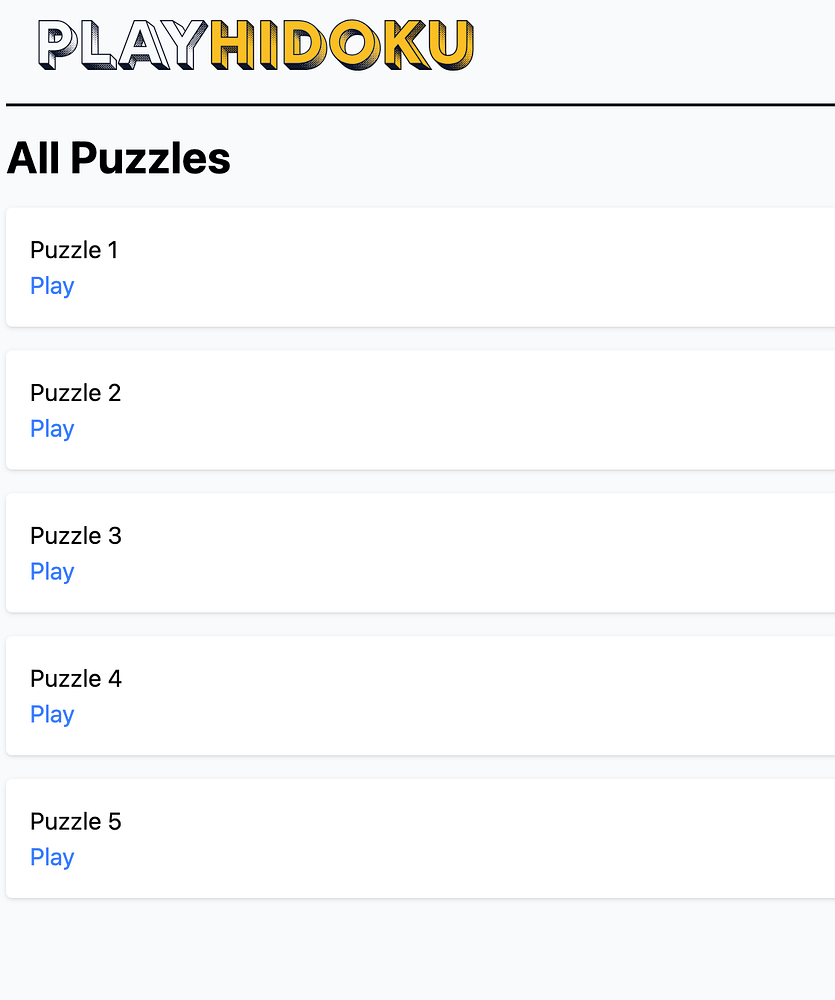Launch Puzzle 4 via Play link

pos(52,715)
